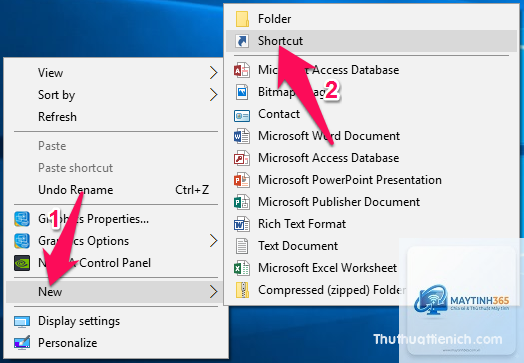Open Display settings monitor icon
The width and height of the screenshot is (524, 363).
22,322
